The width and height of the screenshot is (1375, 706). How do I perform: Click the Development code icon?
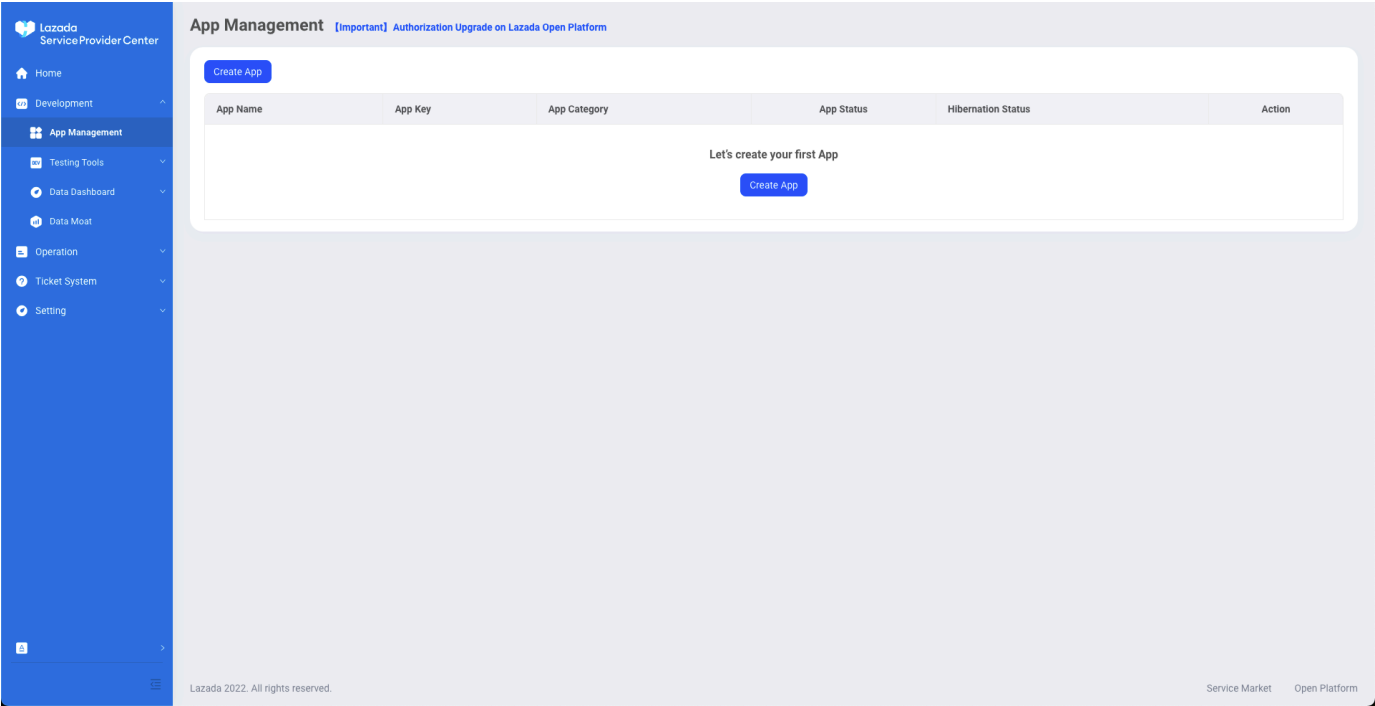click(x=21, y=103)
